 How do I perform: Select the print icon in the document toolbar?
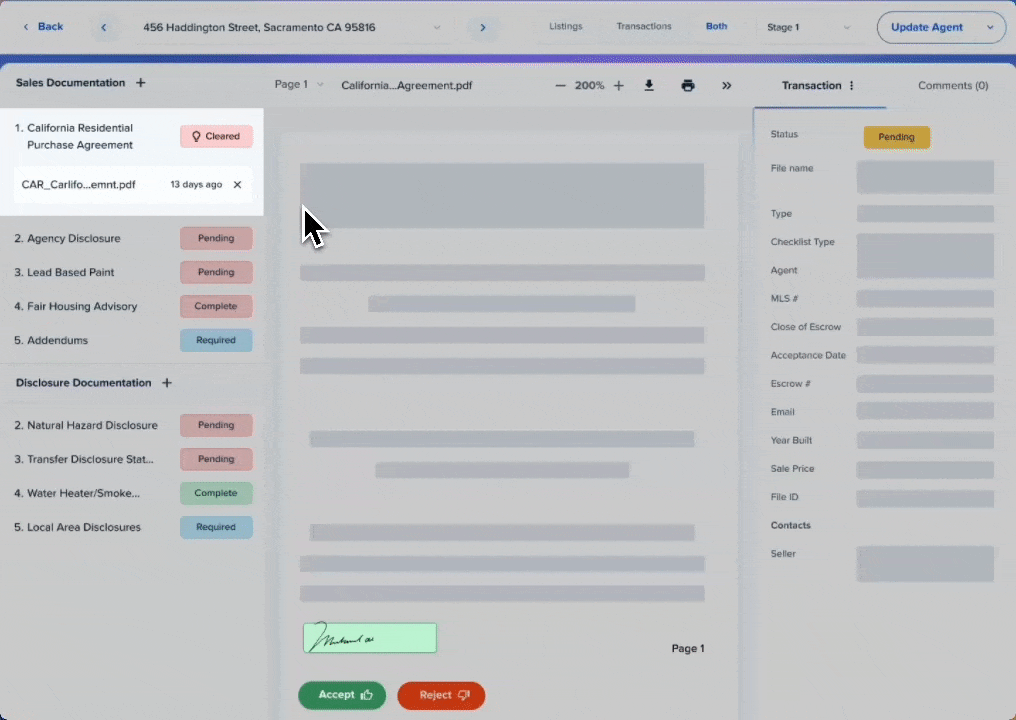click(687, 85)
